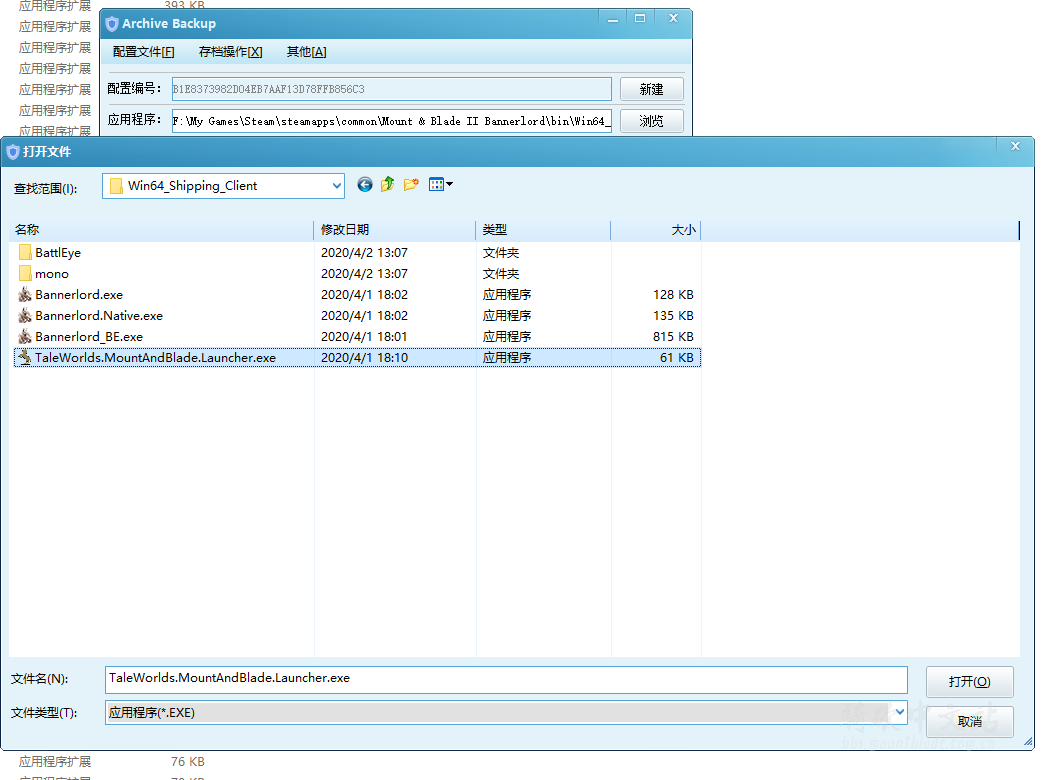The width and height of the screenshot is (1041, 780).
Task: Click the 815 KB size cell
Action: pos(673,337)
